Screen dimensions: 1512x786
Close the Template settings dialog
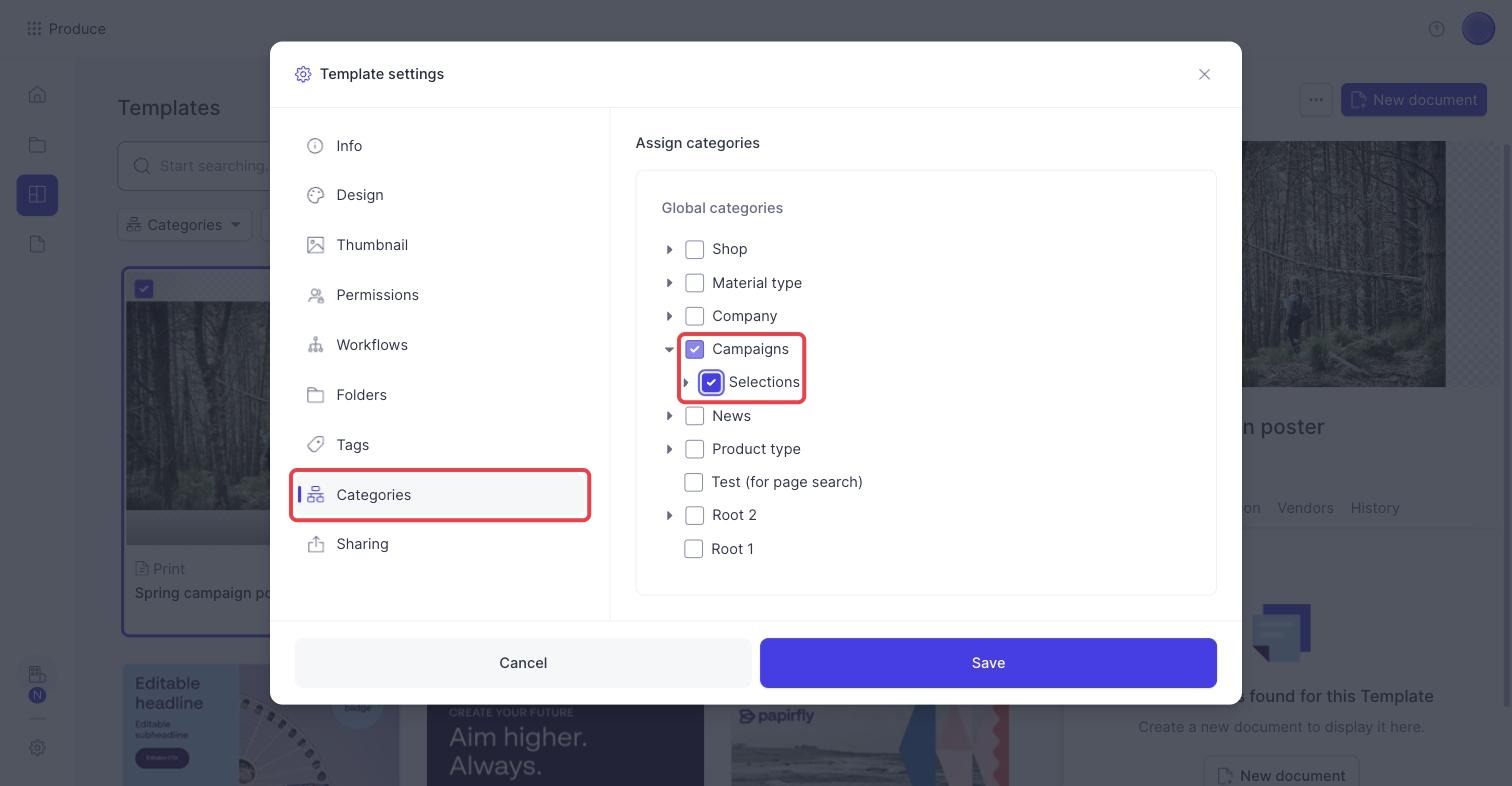click(x=1204, y=74)
